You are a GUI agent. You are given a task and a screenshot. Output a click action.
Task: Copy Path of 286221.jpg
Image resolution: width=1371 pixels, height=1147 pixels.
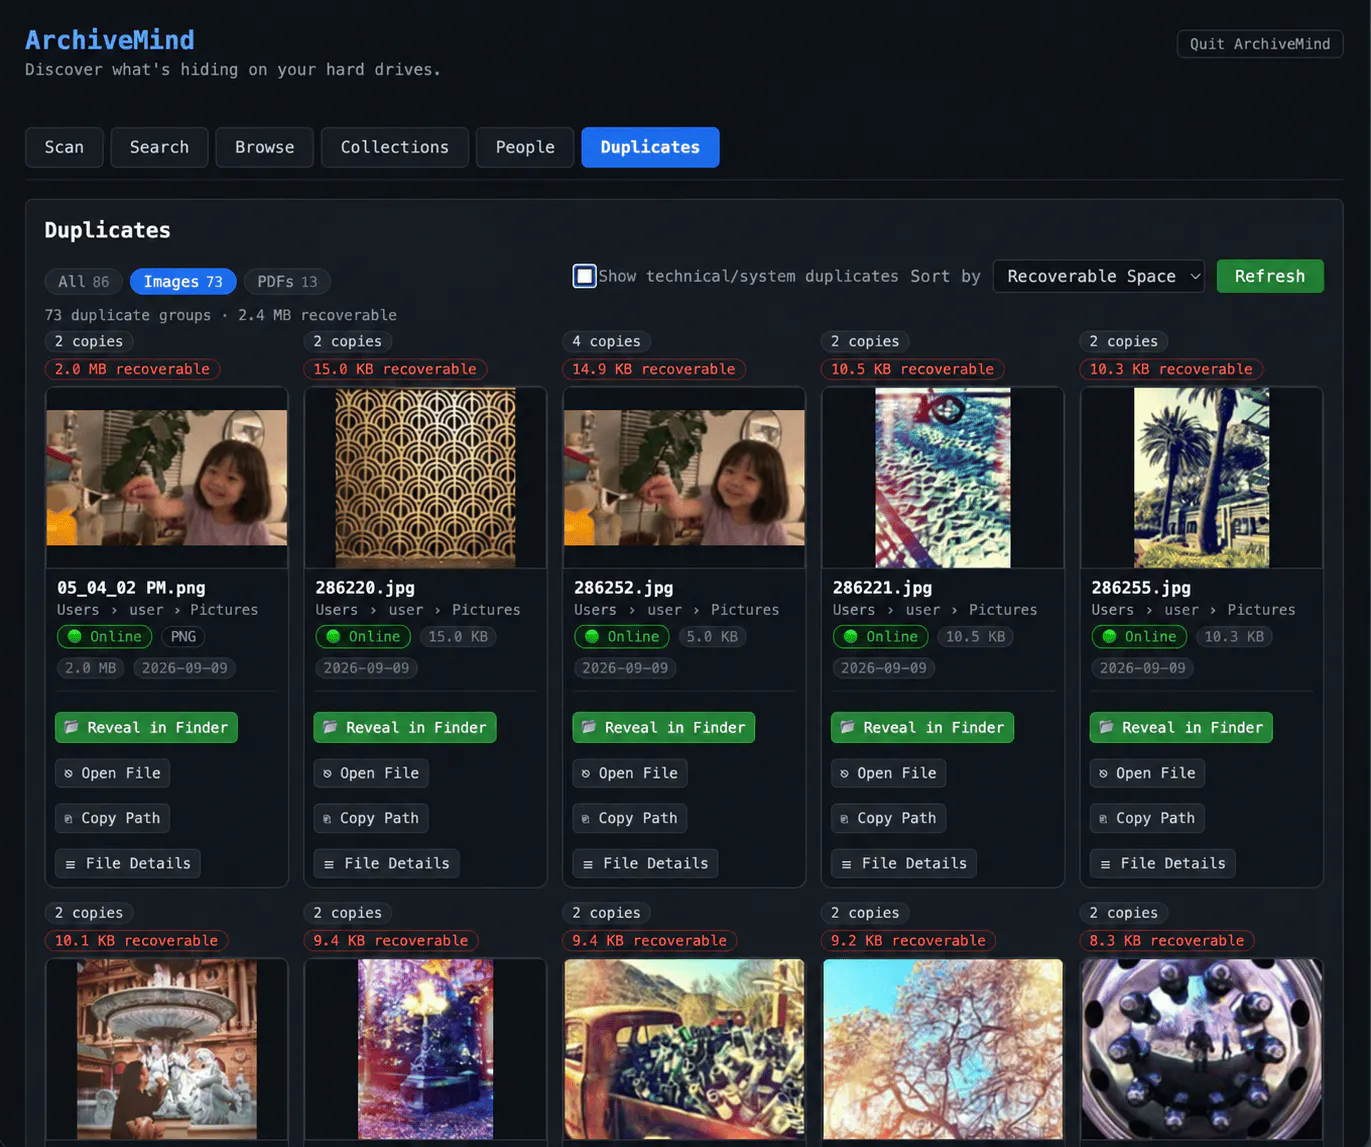tap(889, 818)
